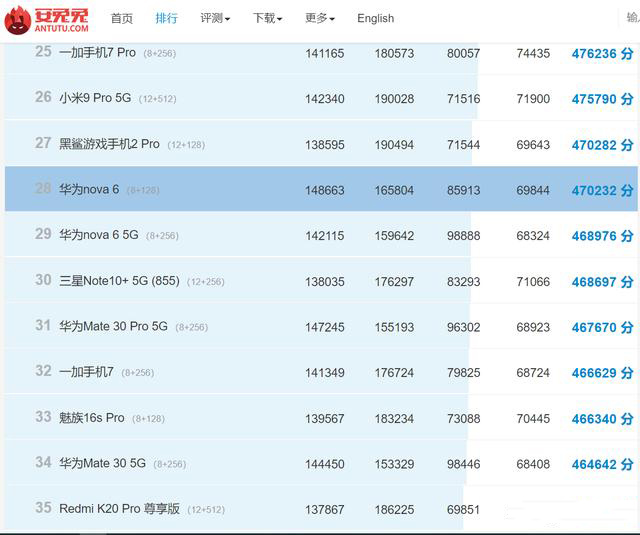Screen dimensions: 640x535
Task: Expand the 下载 dropdown menu
Action: (x=267, y=18)
